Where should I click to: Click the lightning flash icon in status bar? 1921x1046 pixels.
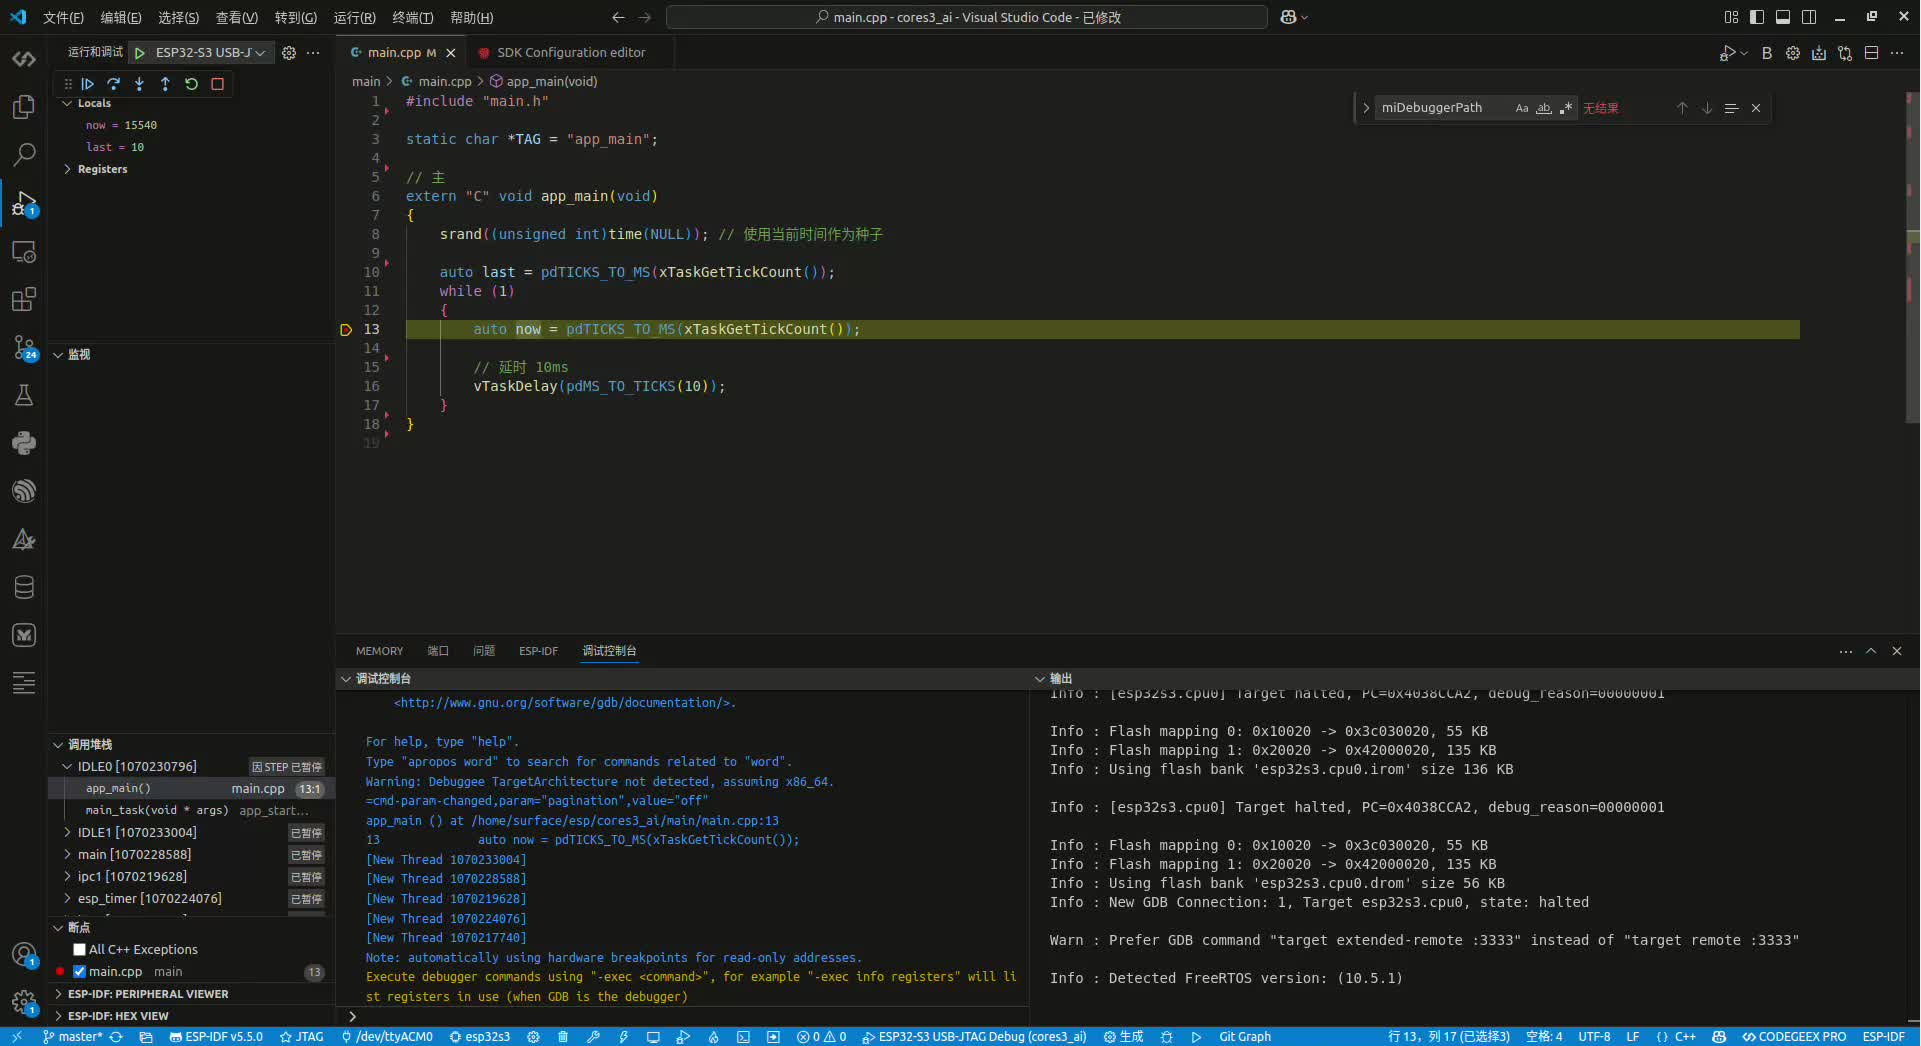(623, 1037)
